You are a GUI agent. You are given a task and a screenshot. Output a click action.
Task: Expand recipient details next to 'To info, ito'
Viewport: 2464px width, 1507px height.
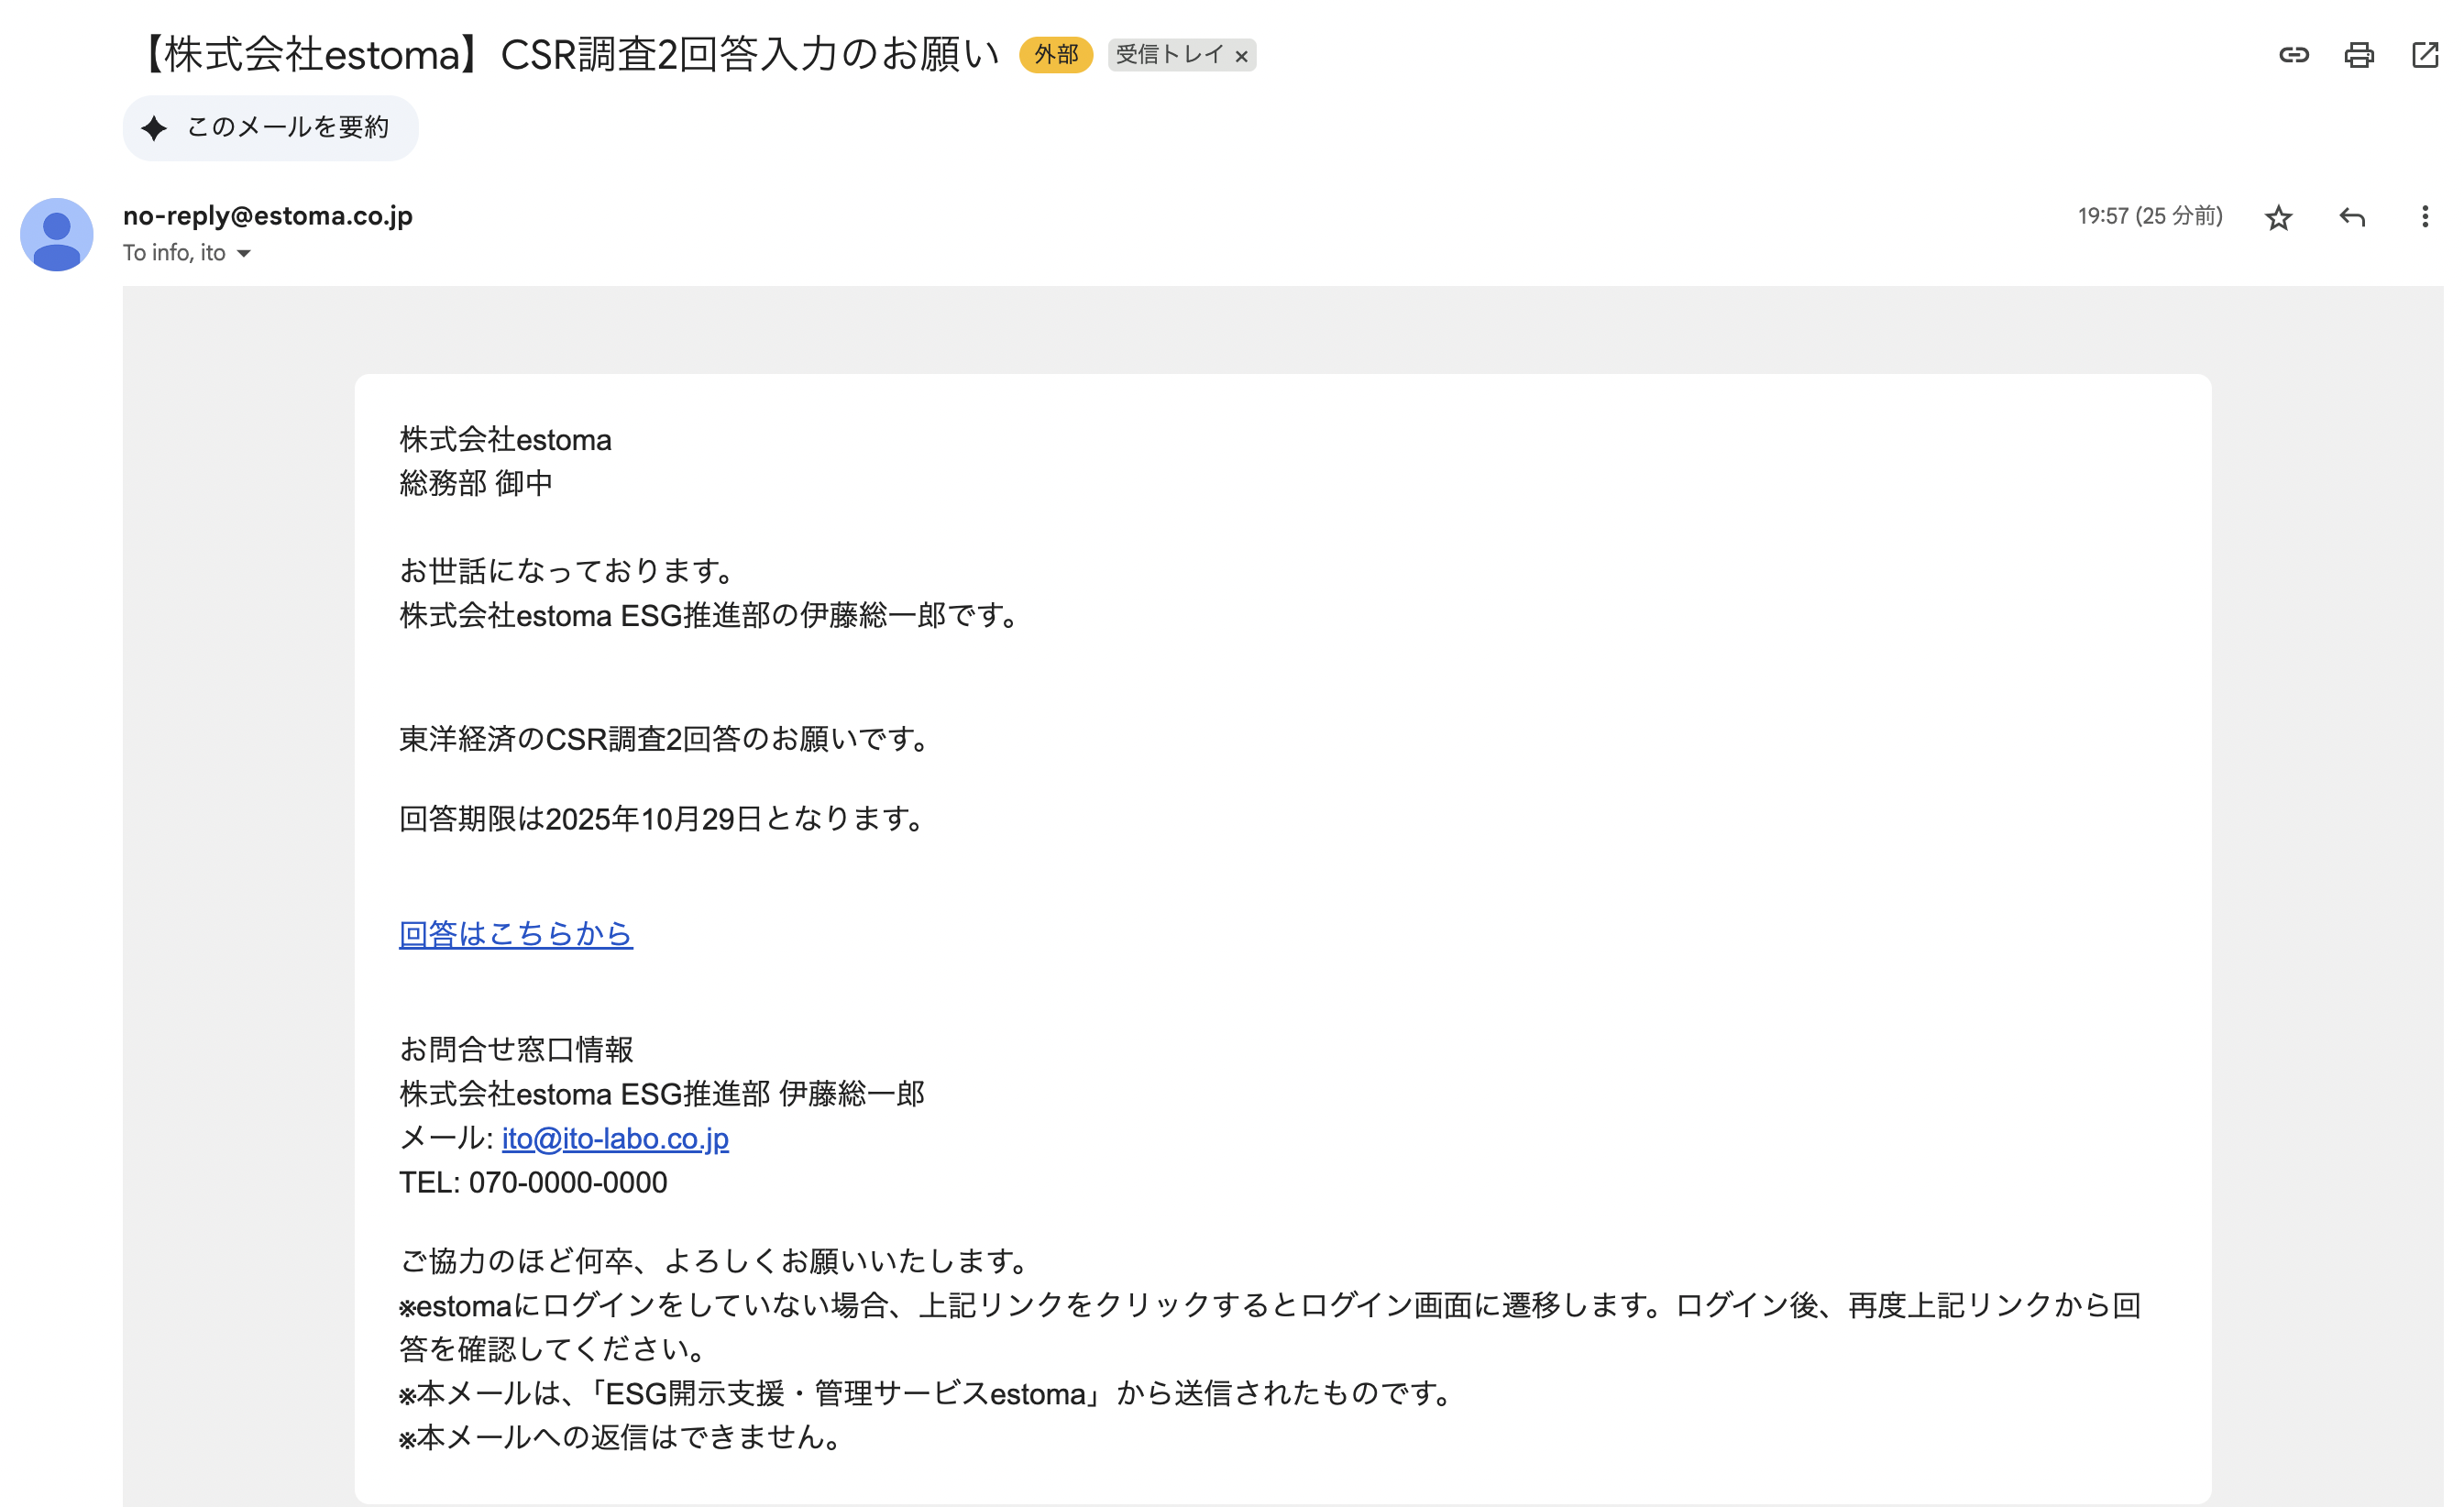[x=244, y=254]
